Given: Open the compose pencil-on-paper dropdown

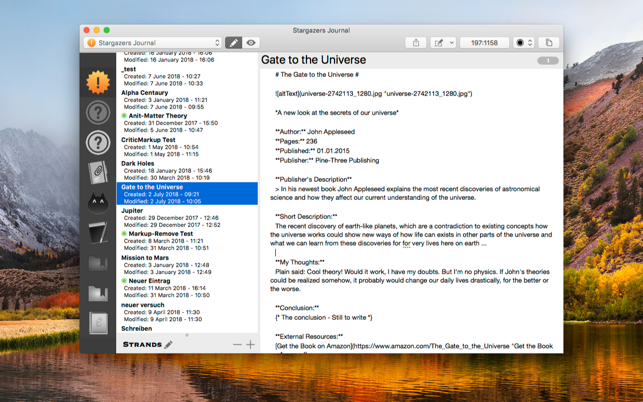Looking at the screenshot, I should tap(443, 43).
